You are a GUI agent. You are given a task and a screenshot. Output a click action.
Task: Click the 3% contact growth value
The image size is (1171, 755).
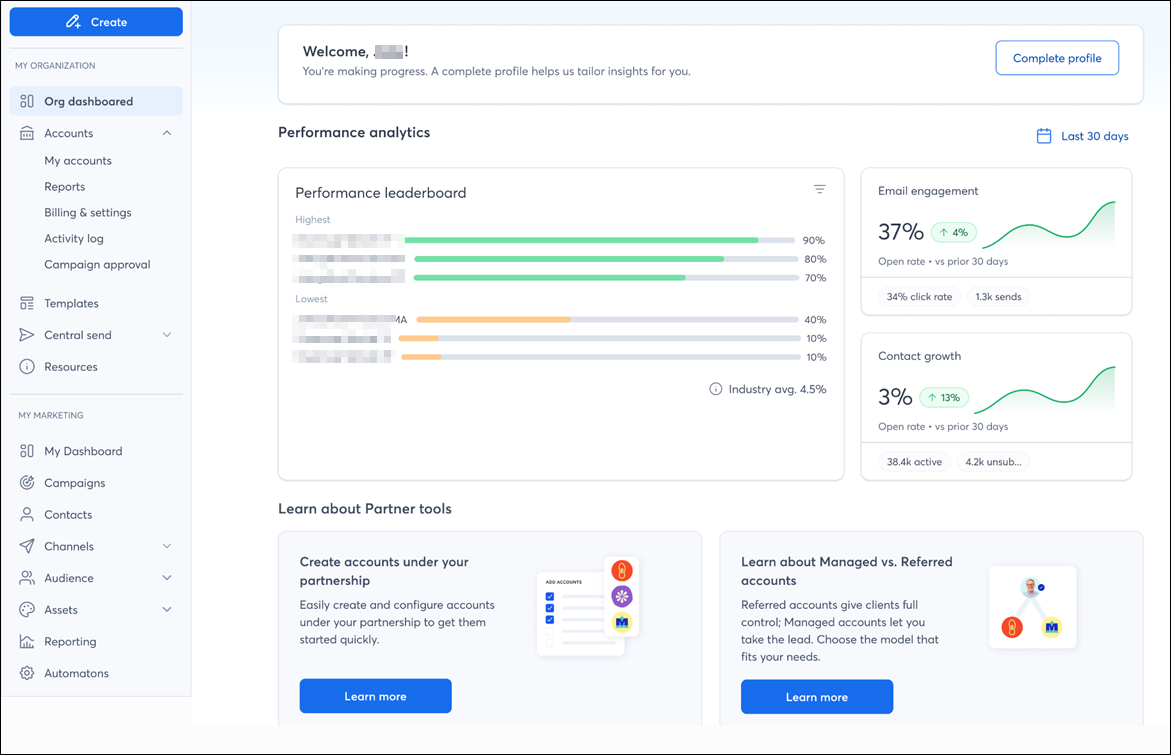(895, 397)
